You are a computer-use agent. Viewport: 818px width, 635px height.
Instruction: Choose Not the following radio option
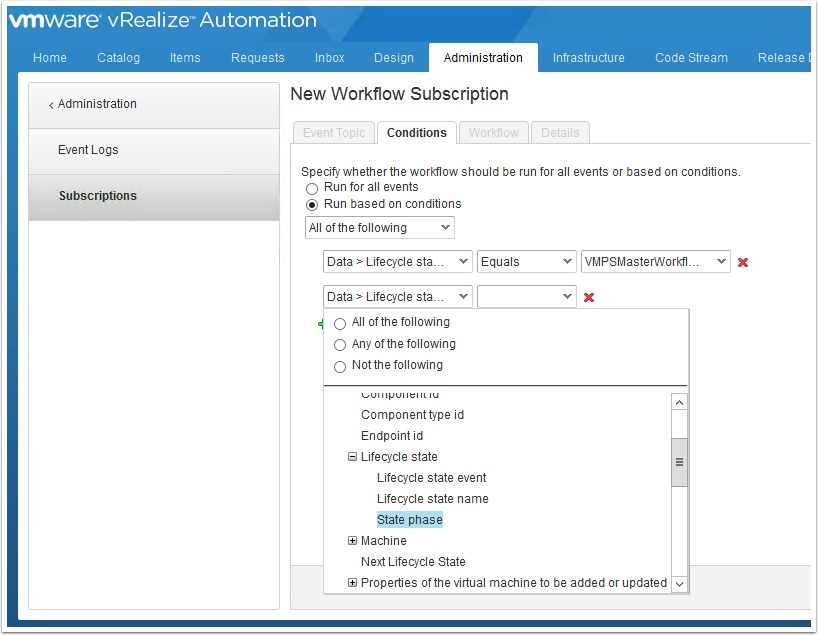pyautogui.click(x=340, y=366)
